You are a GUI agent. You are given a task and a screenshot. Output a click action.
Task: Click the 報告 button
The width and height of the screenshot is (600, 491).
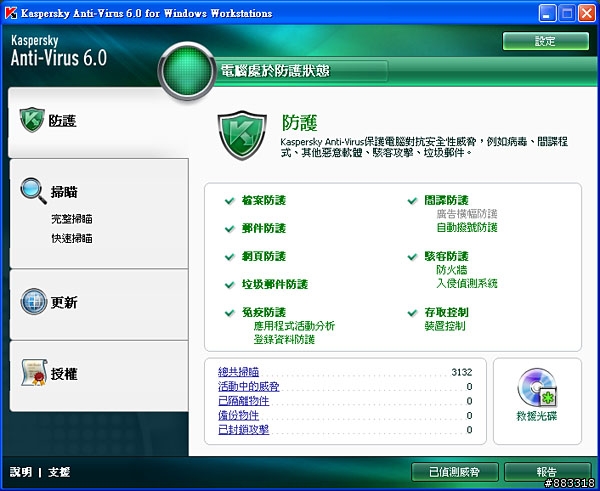tap(548, 472)
